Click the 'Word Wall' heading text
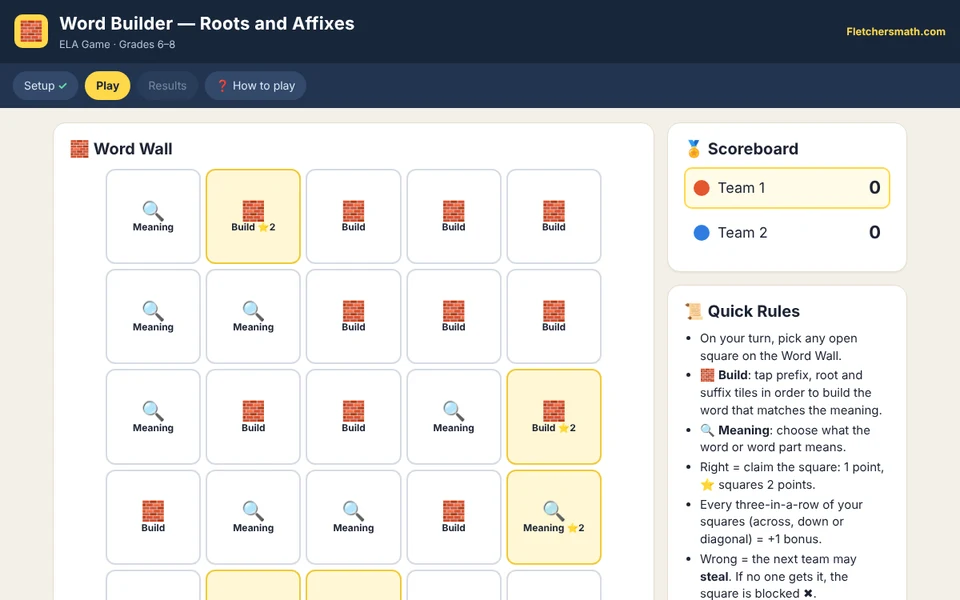960x600 pixels. click(133, 149)
